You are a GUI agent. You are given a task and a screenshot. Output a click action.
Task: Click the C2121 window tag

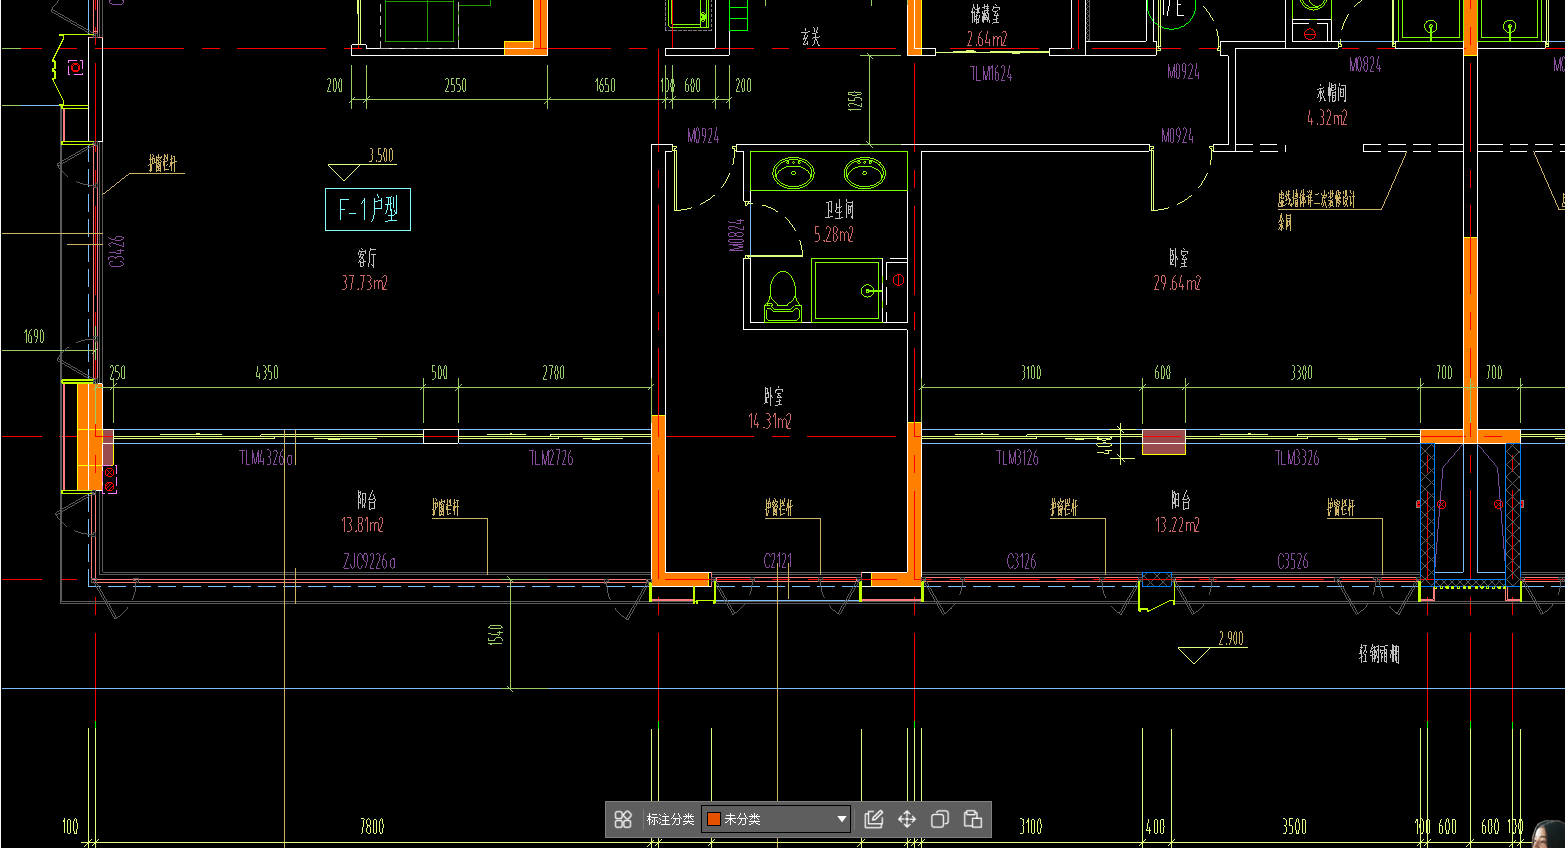pos(777,562)
